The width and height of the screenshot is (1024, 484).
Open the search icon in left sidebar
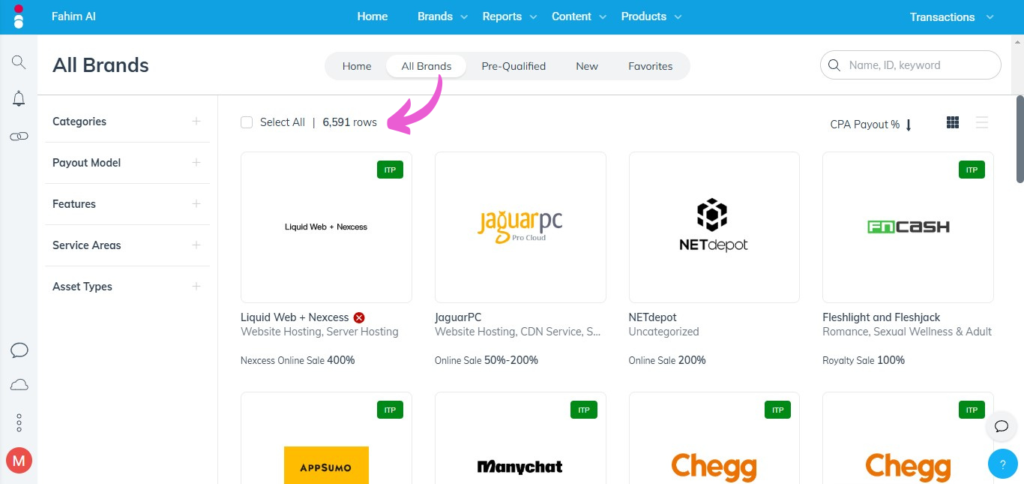pos(19,62)
